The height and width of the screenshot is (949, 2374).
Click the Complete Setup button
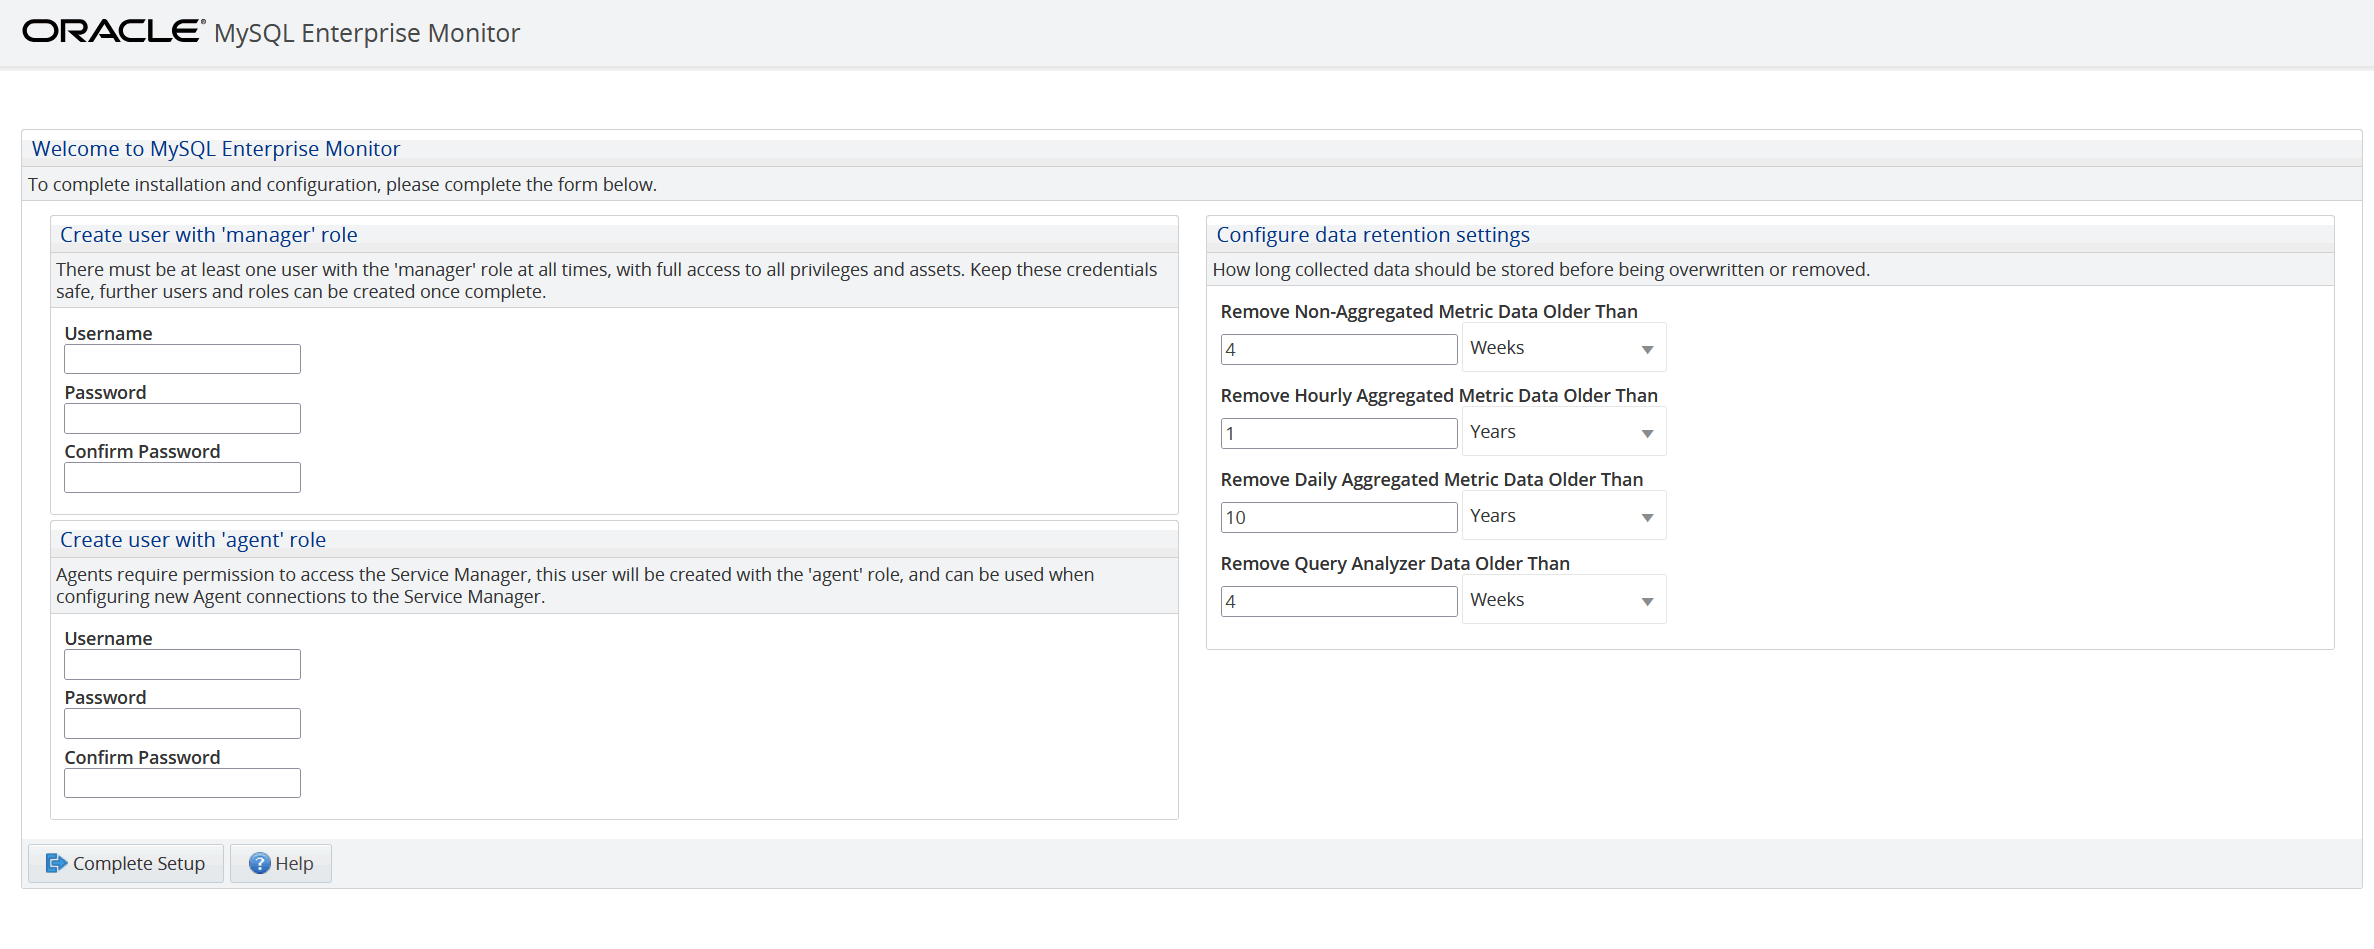point(126,863)
